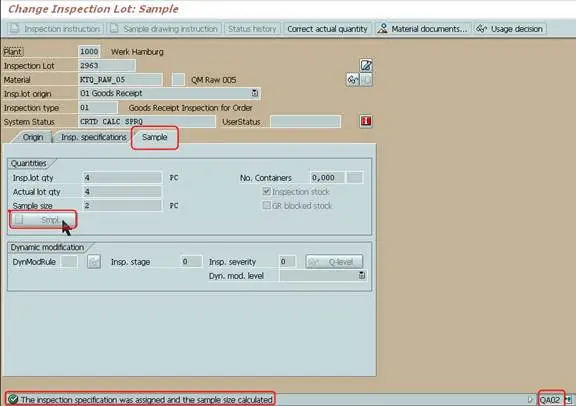Expand the Dyn. mod. level dropdown
Screen dimensions: 576x406
pos(362,275)
